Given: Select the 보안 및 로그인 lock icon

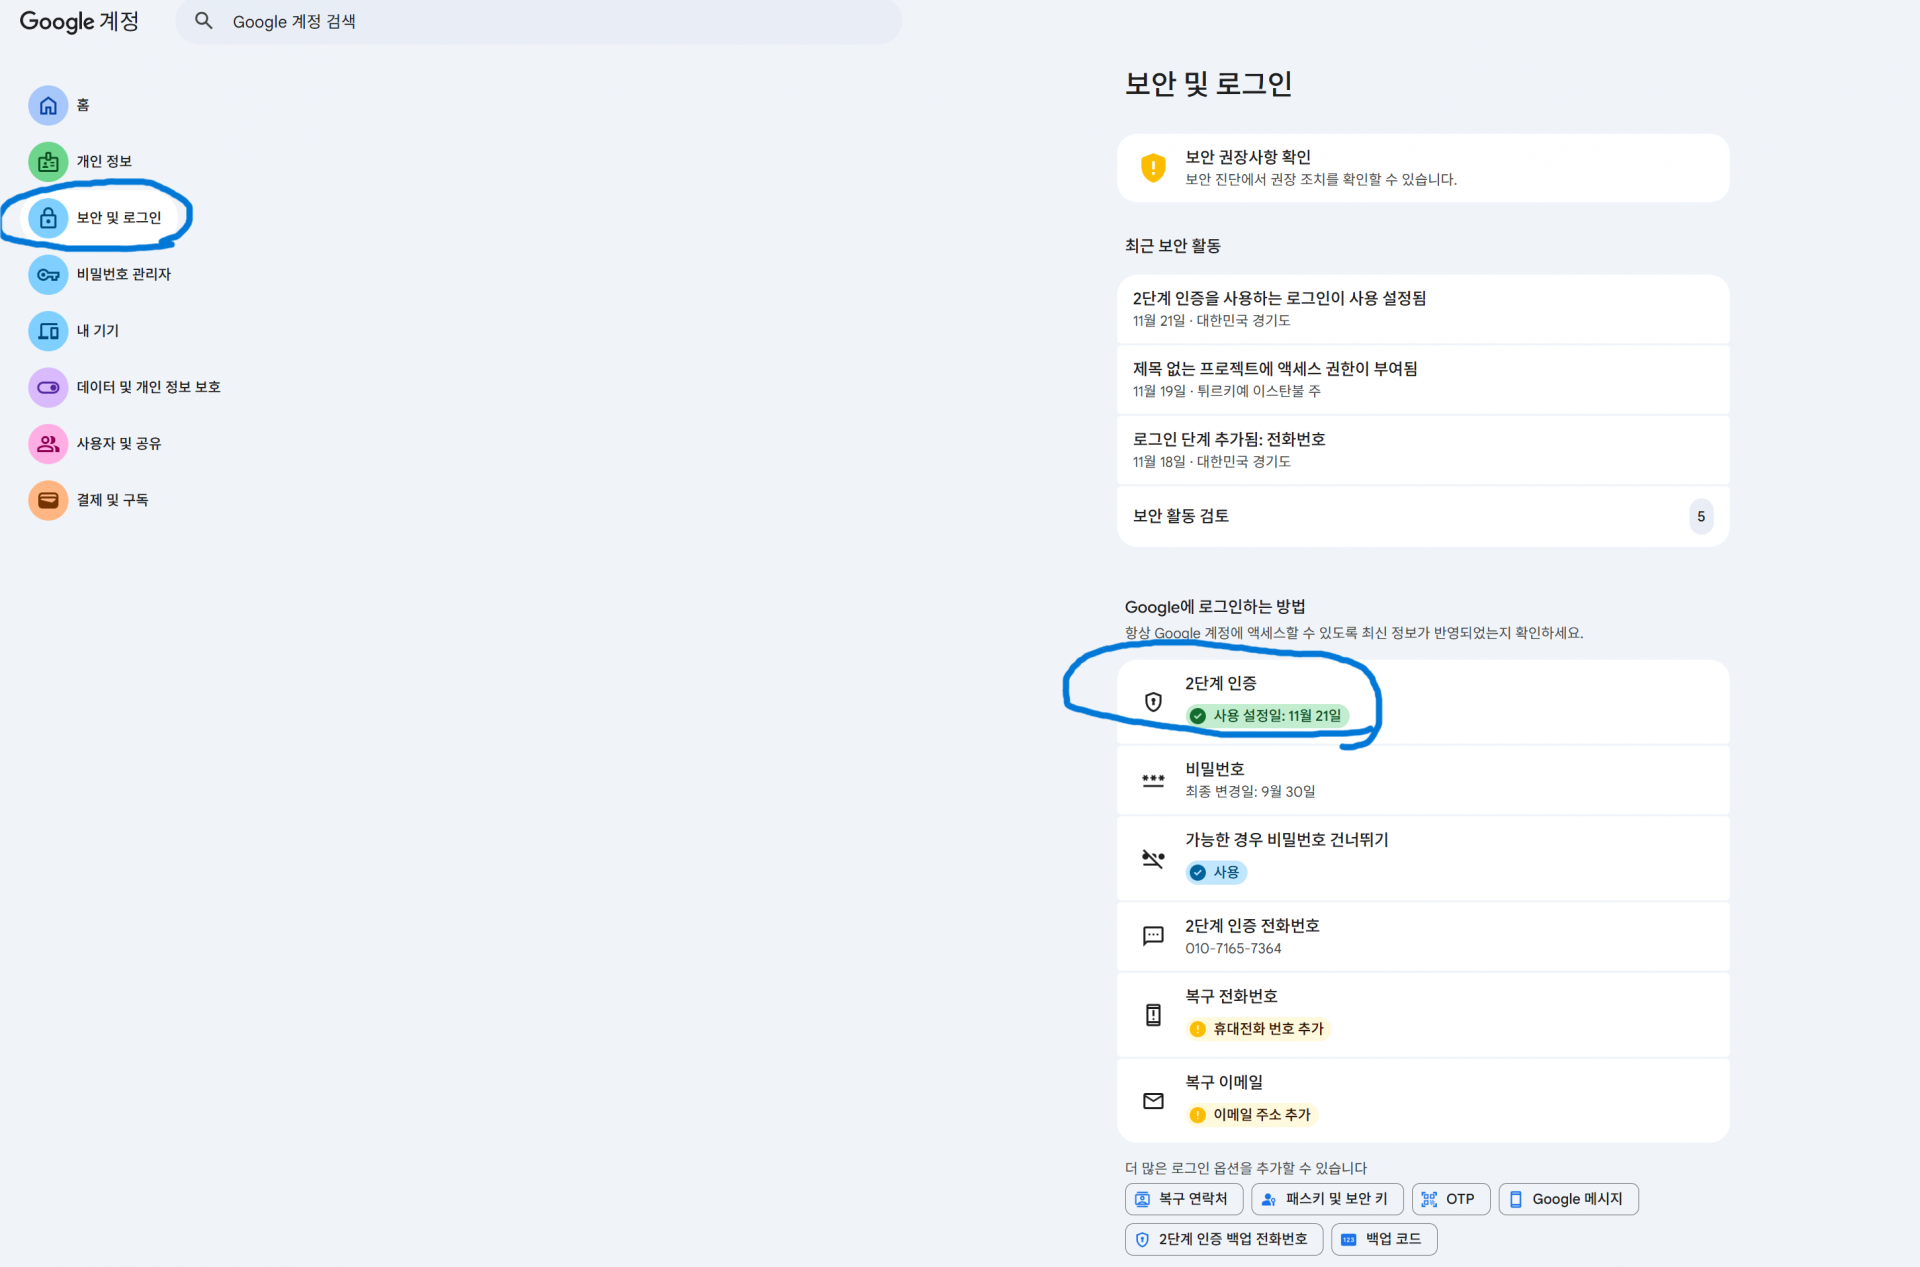Looking at the screenshot, I should [48, 217].
